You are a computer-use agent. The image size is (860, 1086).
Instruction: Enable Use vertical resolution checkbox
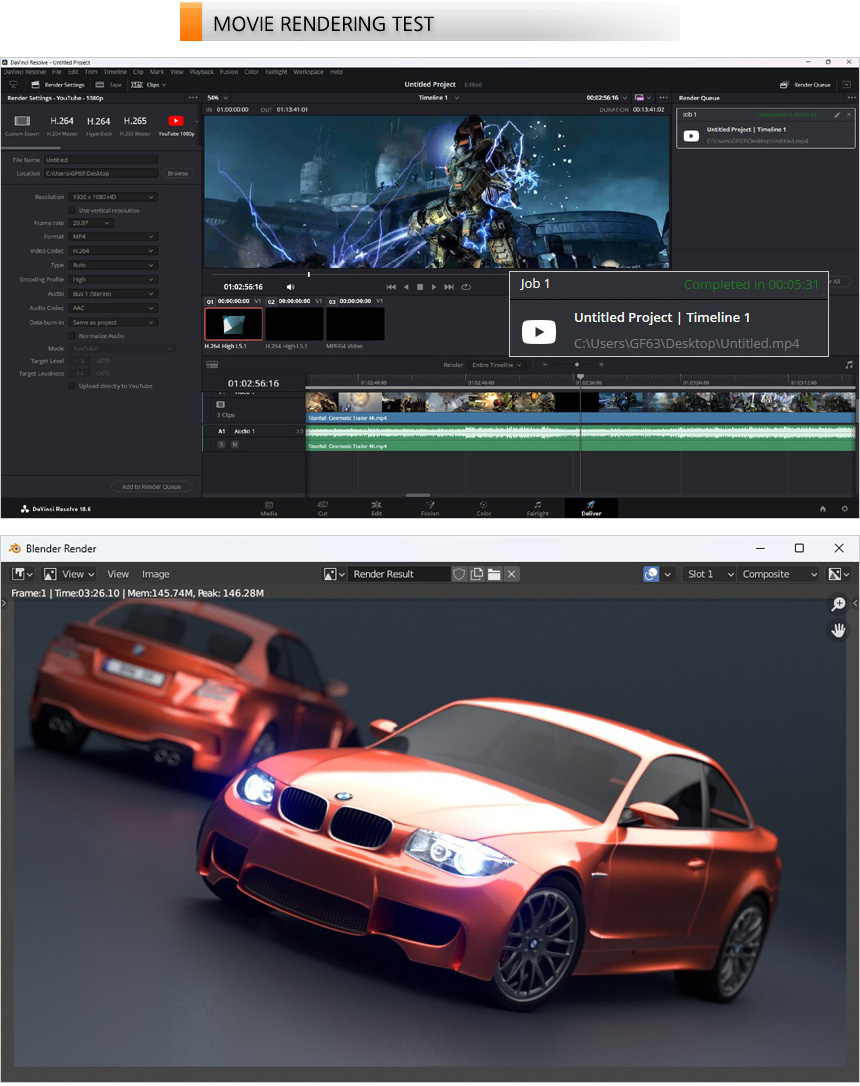point(72,210)
